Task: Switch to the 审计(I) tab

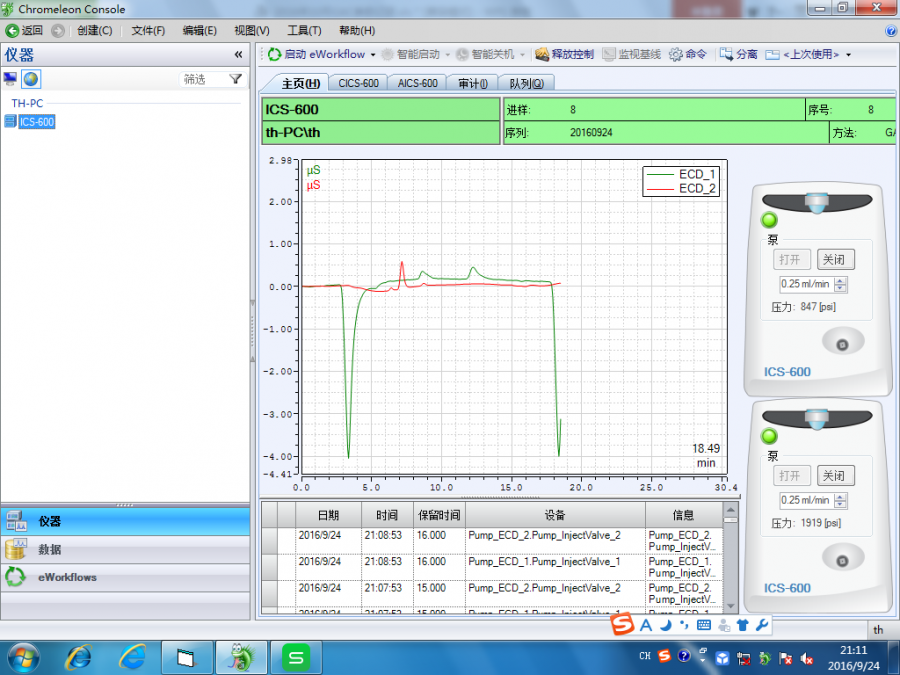Action: click(x=472, y=83)
